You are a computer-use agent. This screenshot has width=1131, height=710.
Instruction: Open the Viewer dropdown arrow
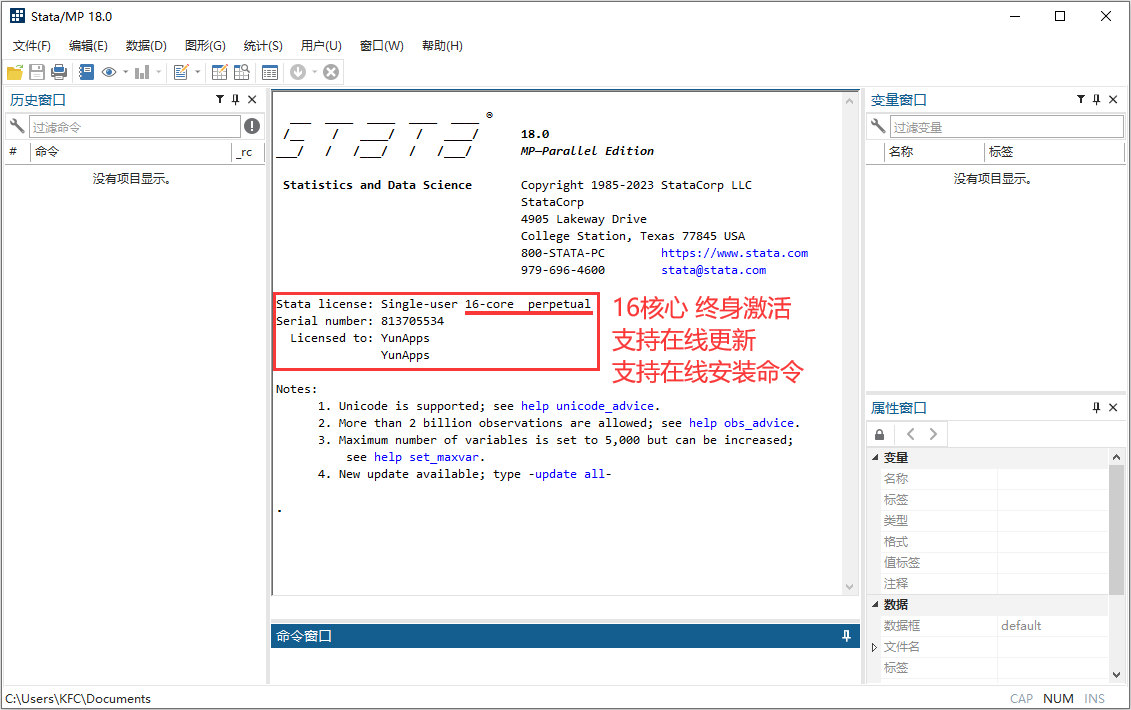tap(126, 72)
